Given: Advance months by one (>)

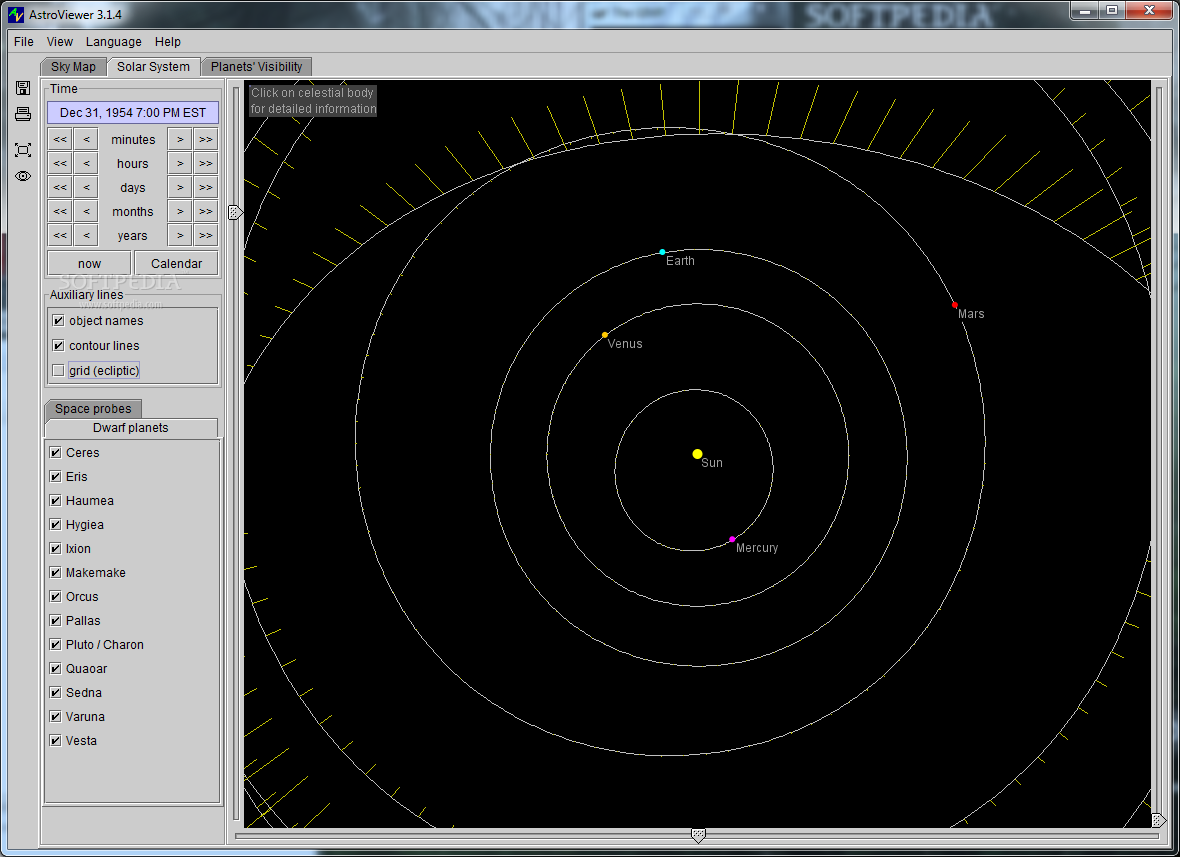Looking at the screenshot, I should 180,211.
